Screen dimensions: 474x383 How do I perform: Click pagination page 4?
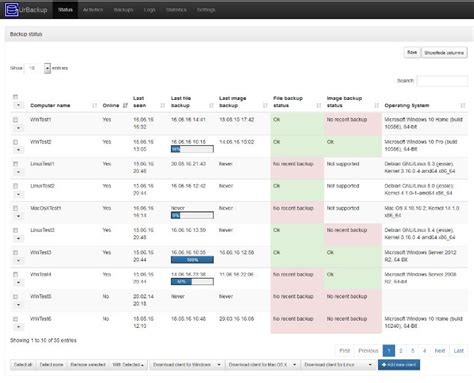[x=424, y=351]
